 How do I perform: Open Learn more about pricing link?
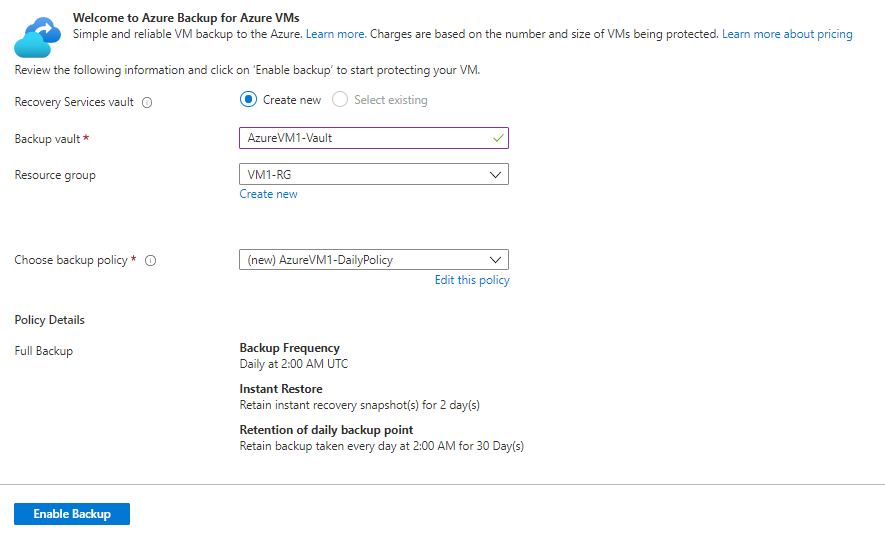[787, 34]
